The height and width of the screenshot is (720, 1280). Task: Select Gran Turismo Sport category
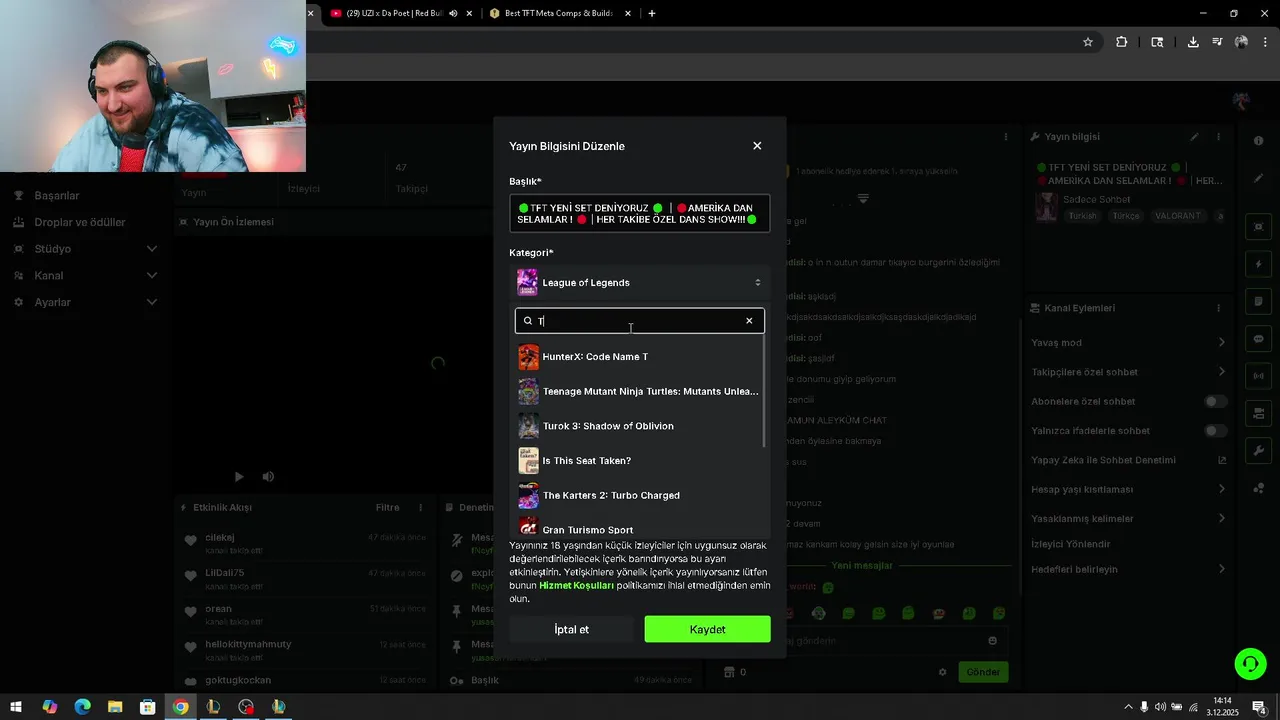tap(639, 528)
